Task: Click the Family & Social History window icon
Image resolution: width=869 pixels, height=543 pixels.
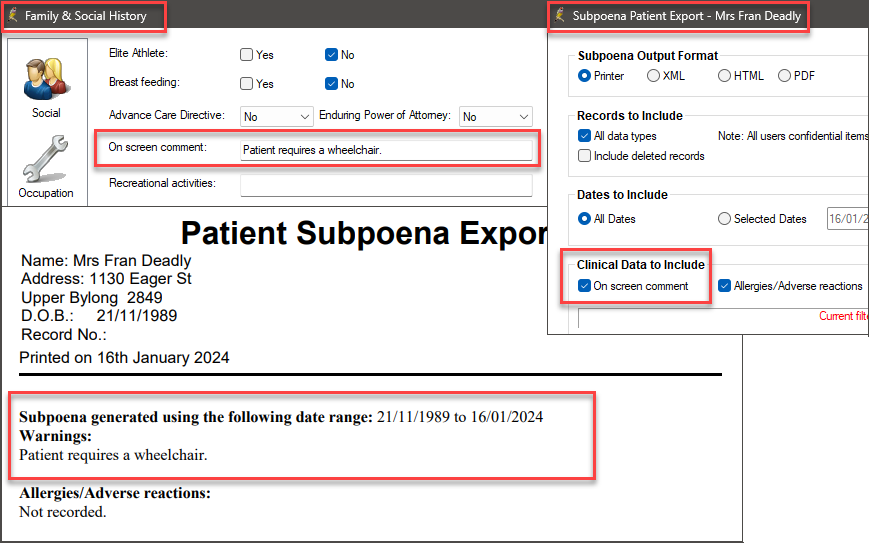Action: point(13,15)
